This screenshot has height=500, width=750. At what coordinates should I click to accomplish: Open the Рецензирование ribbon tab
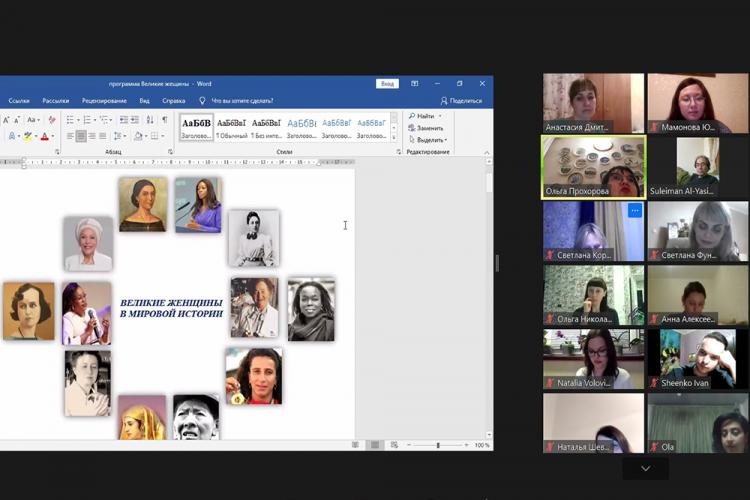coord(104,100)
